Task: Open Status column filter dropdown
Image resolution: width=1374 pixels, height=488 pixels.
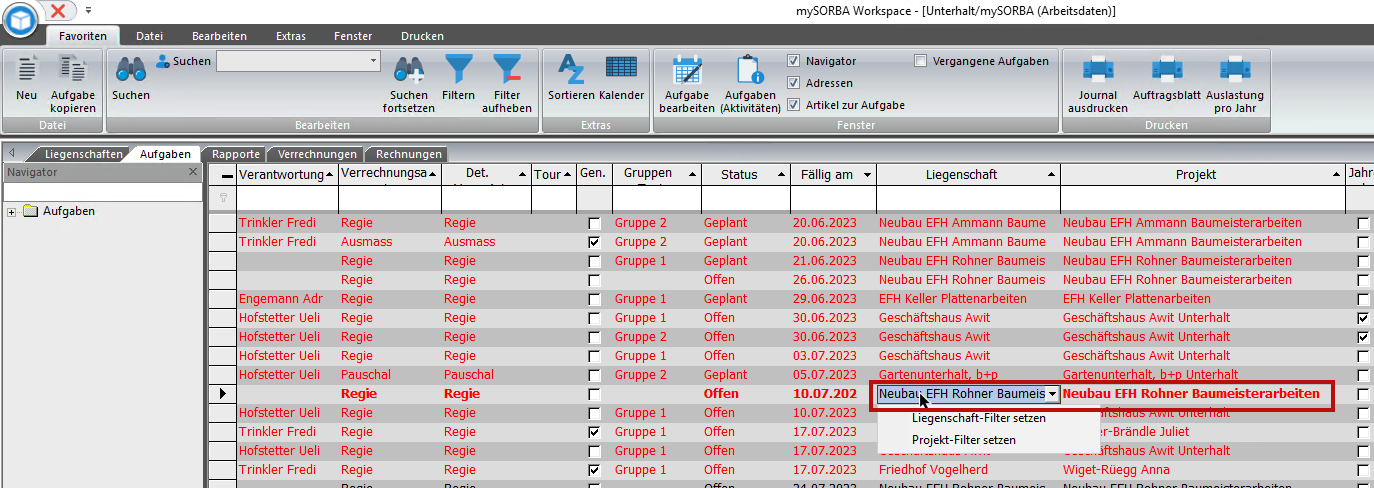Action: coord(780,175)
